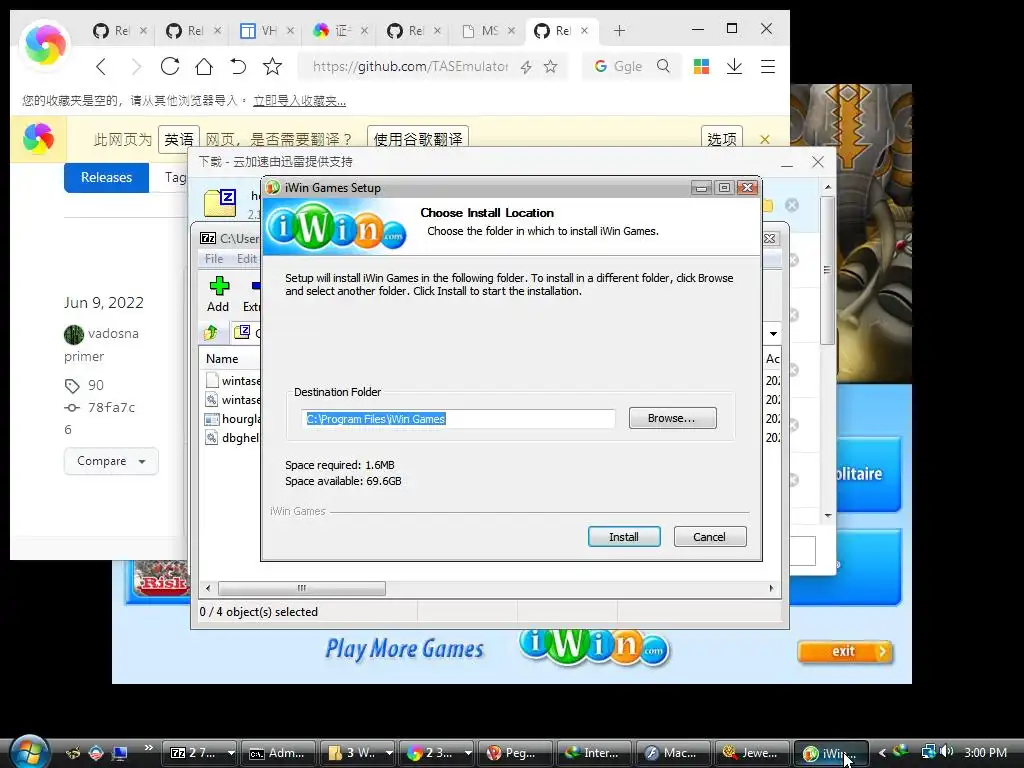Switch to the first GitHub Rel tab
1024x768 pixels.
(119, 31)
